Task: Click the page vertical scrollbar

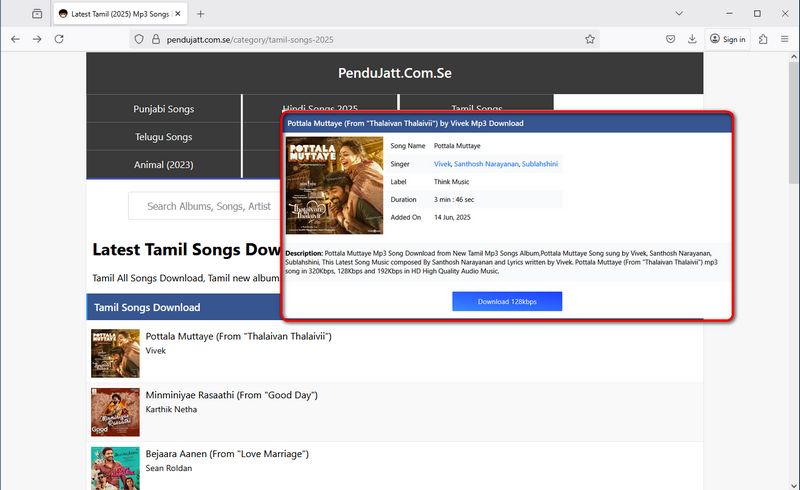Action: pos(794,122)
